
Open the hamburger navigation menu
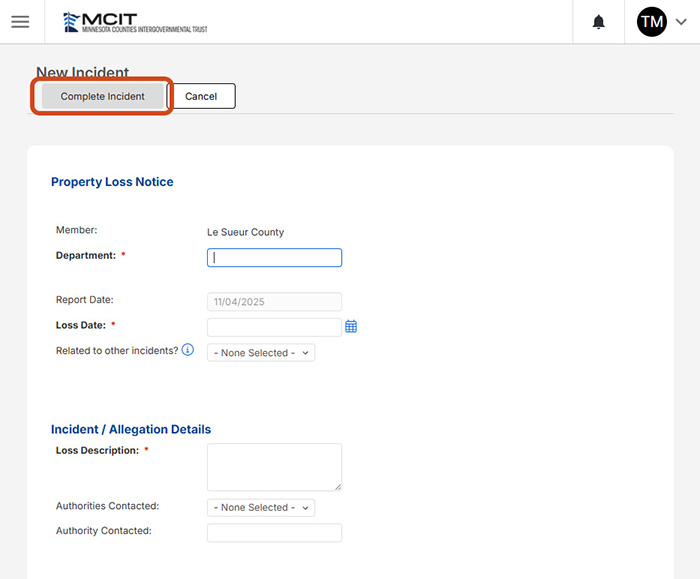pyautogui.click(x=20, y=22)
